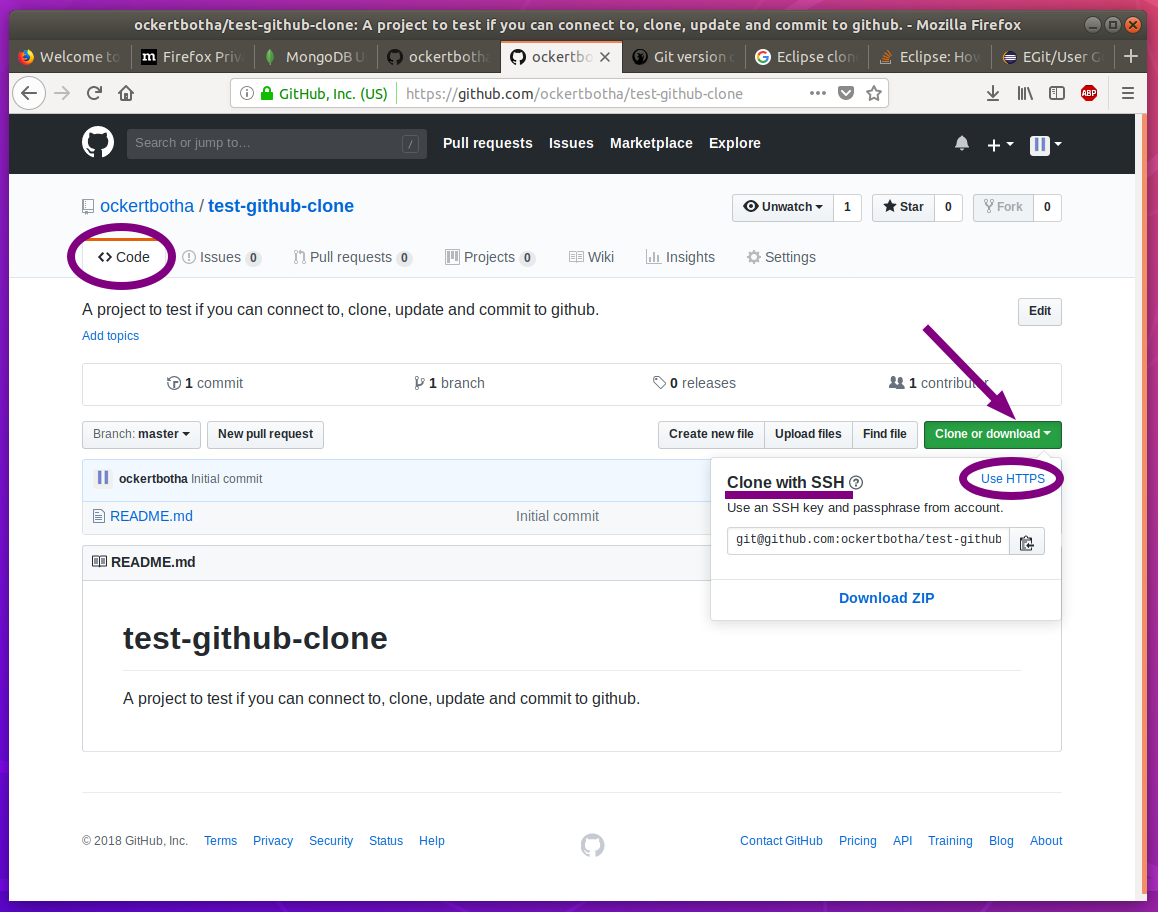Open the repository Pull requests tab
Viewport: 1158px width, 912px height.
352,257
